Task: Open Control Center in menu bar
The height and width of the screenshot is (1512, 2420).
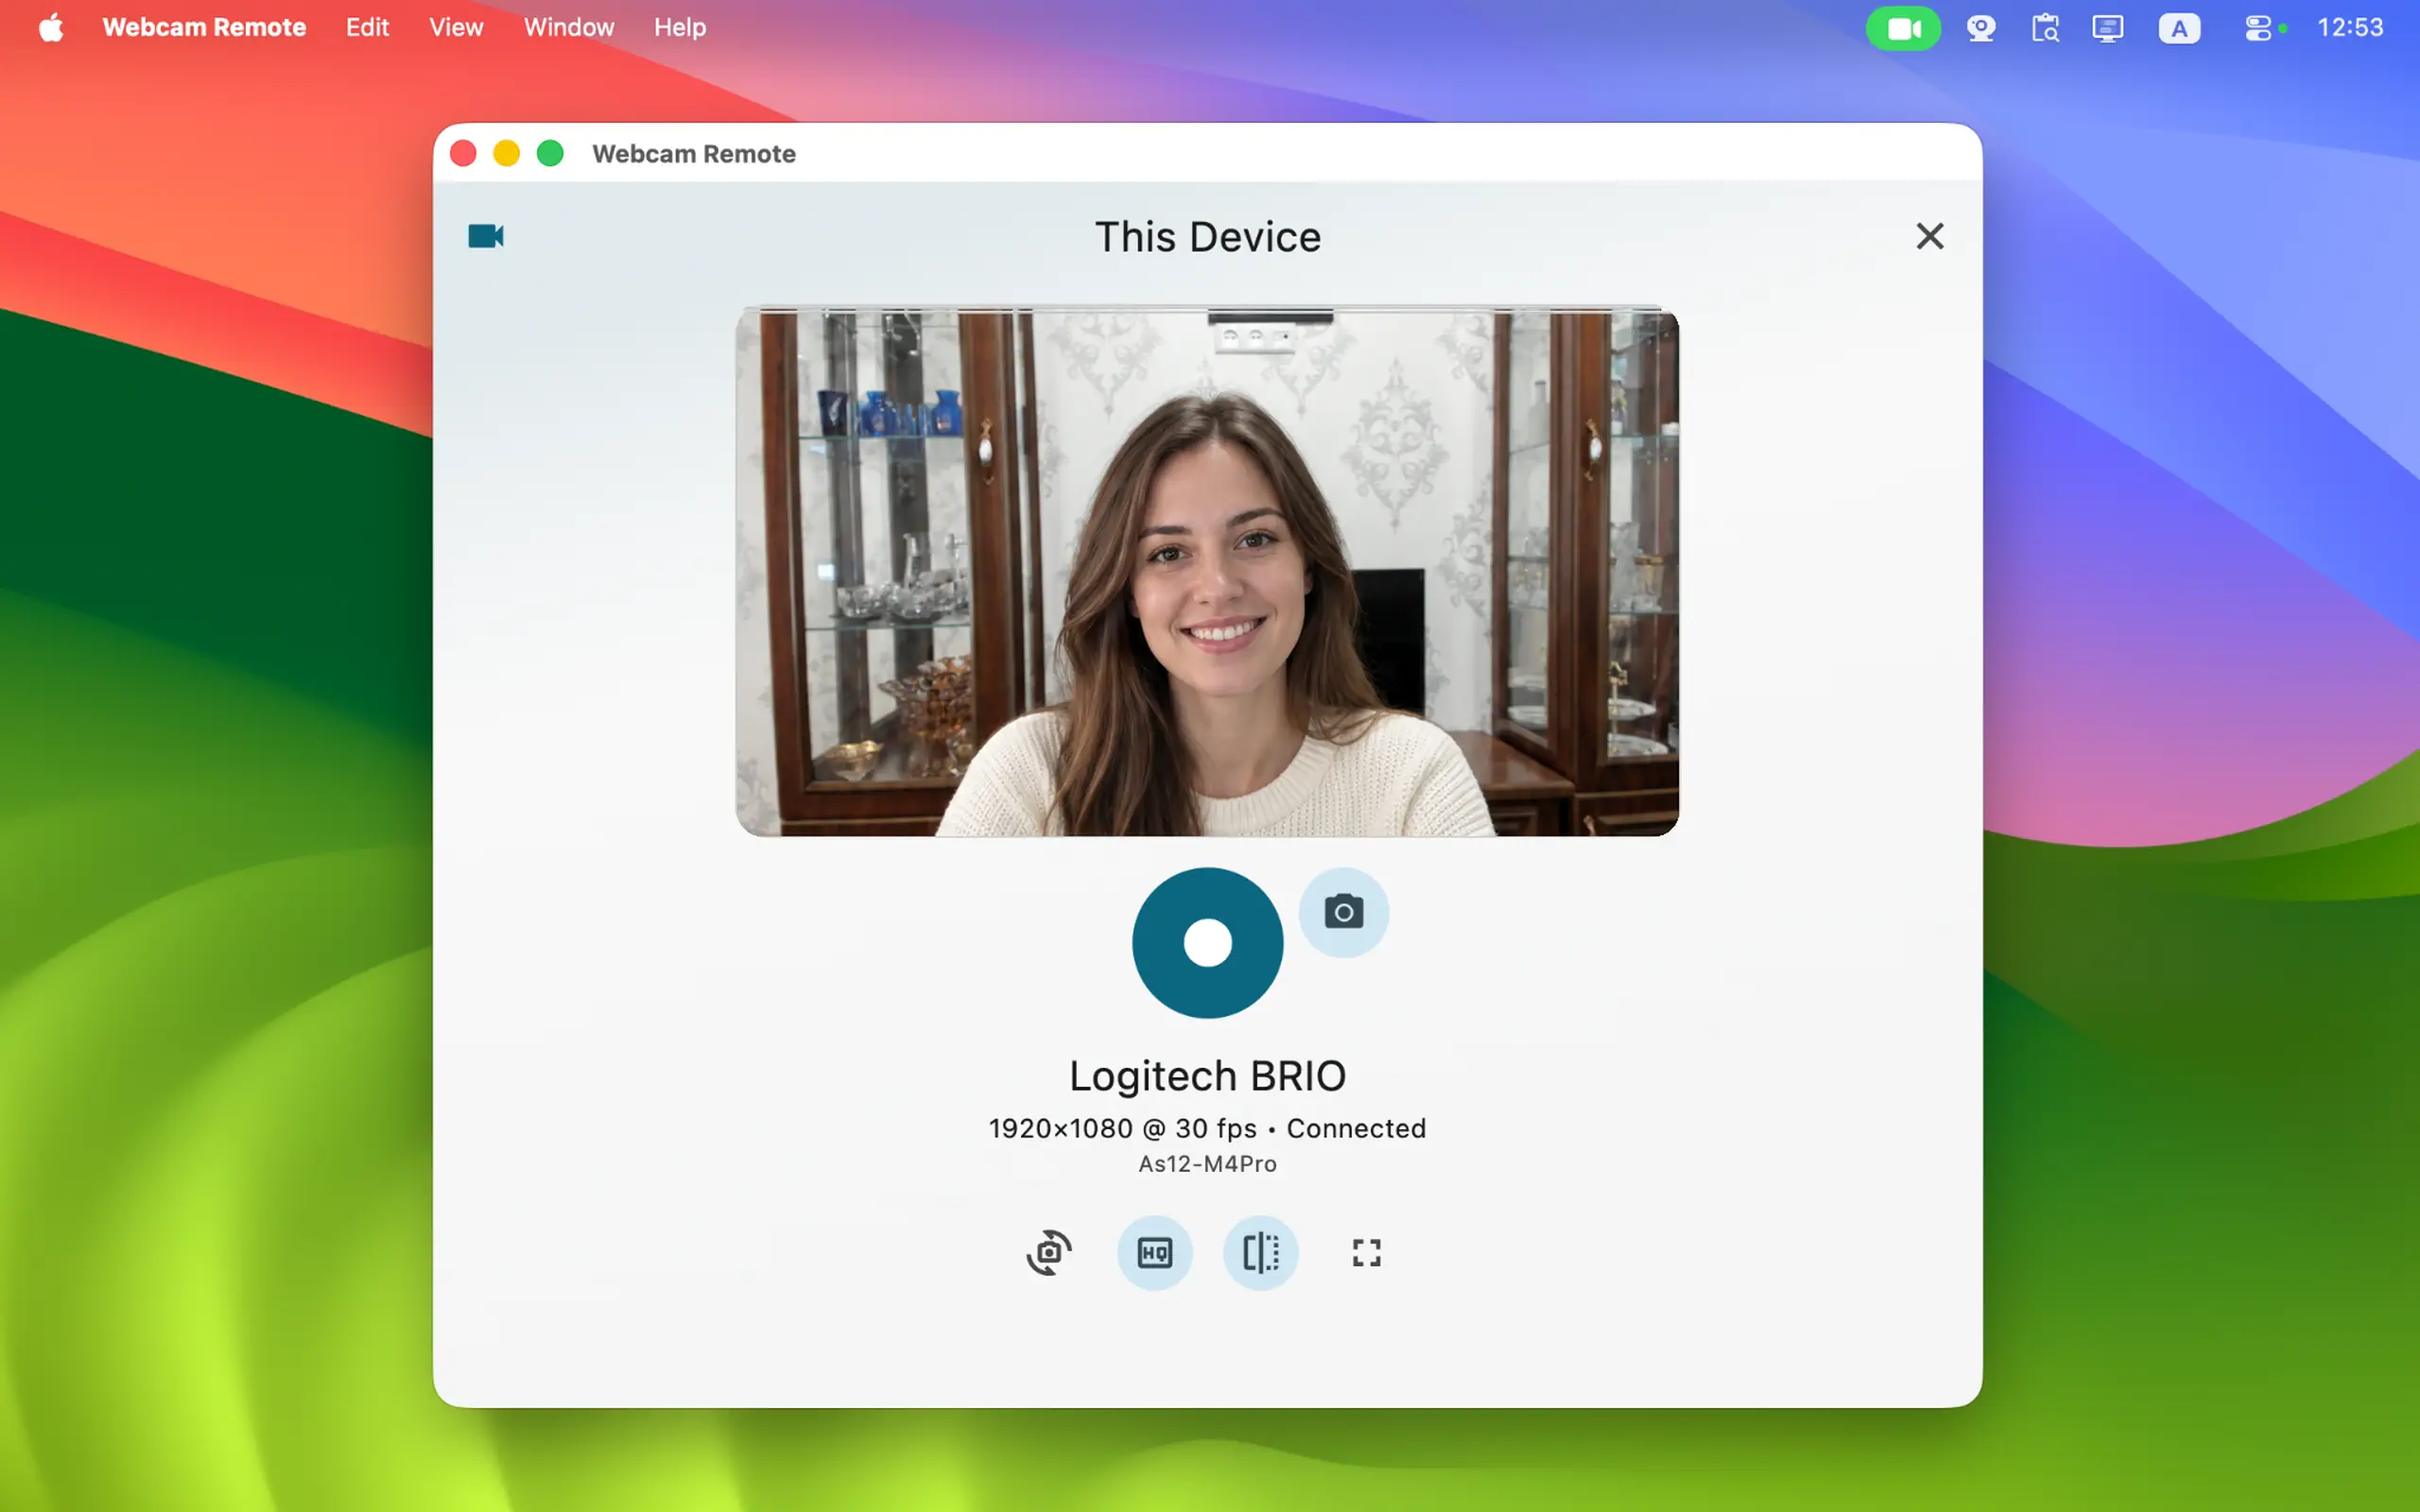Action: pyautogui.click(x=2257, y=28)
